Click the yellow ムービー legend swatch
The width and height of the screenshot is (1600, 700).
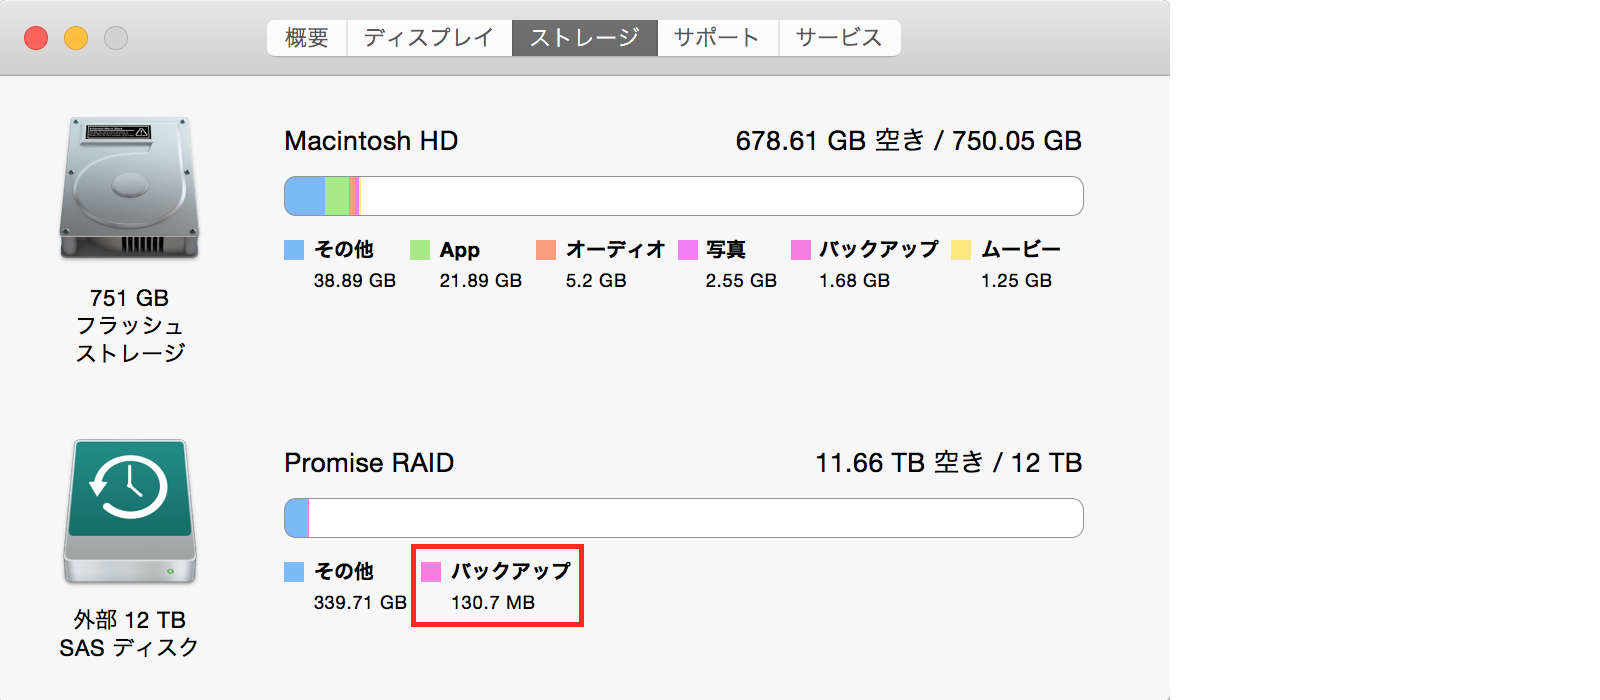tap(961, 250)
